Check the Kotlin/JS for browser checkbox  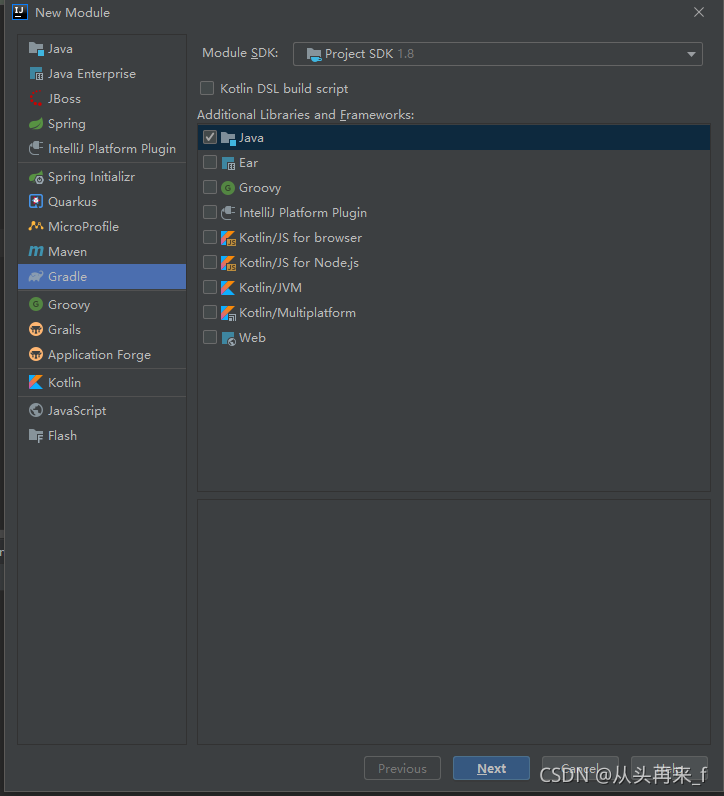click(x=210, y=237)
